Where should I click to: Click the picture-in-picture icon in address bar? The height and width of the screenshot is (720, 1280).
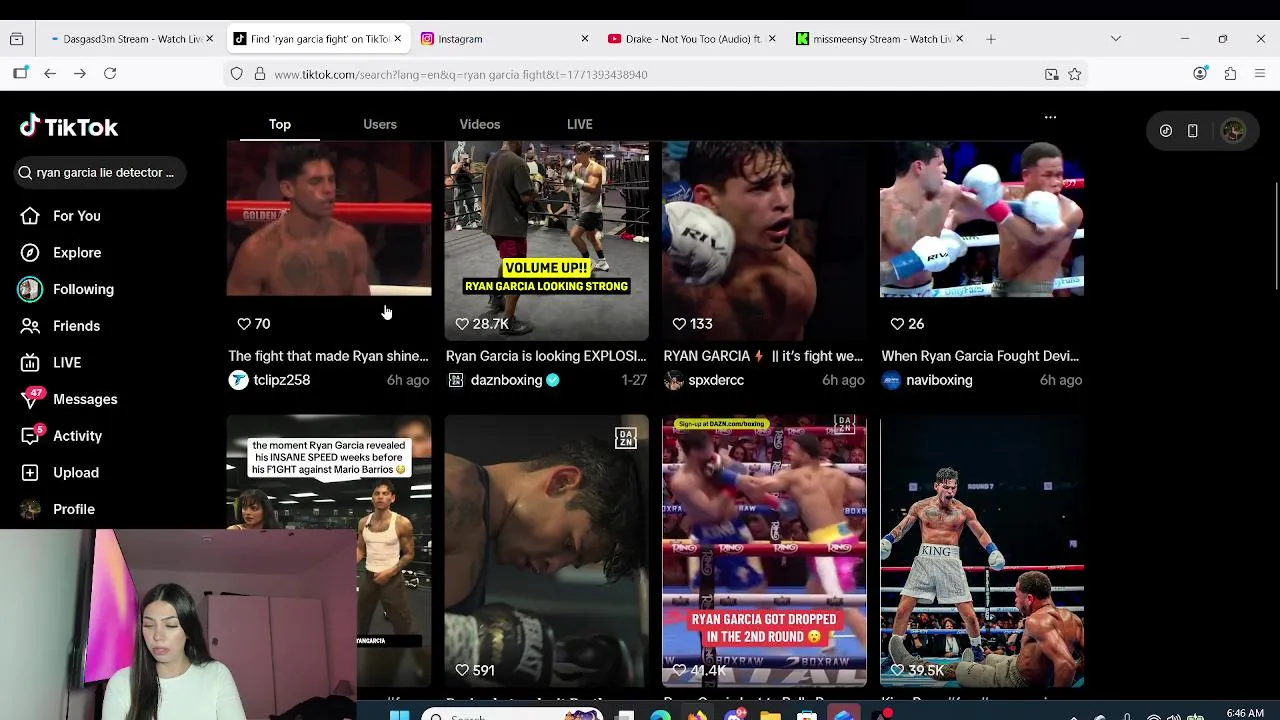pos(1051,74)
